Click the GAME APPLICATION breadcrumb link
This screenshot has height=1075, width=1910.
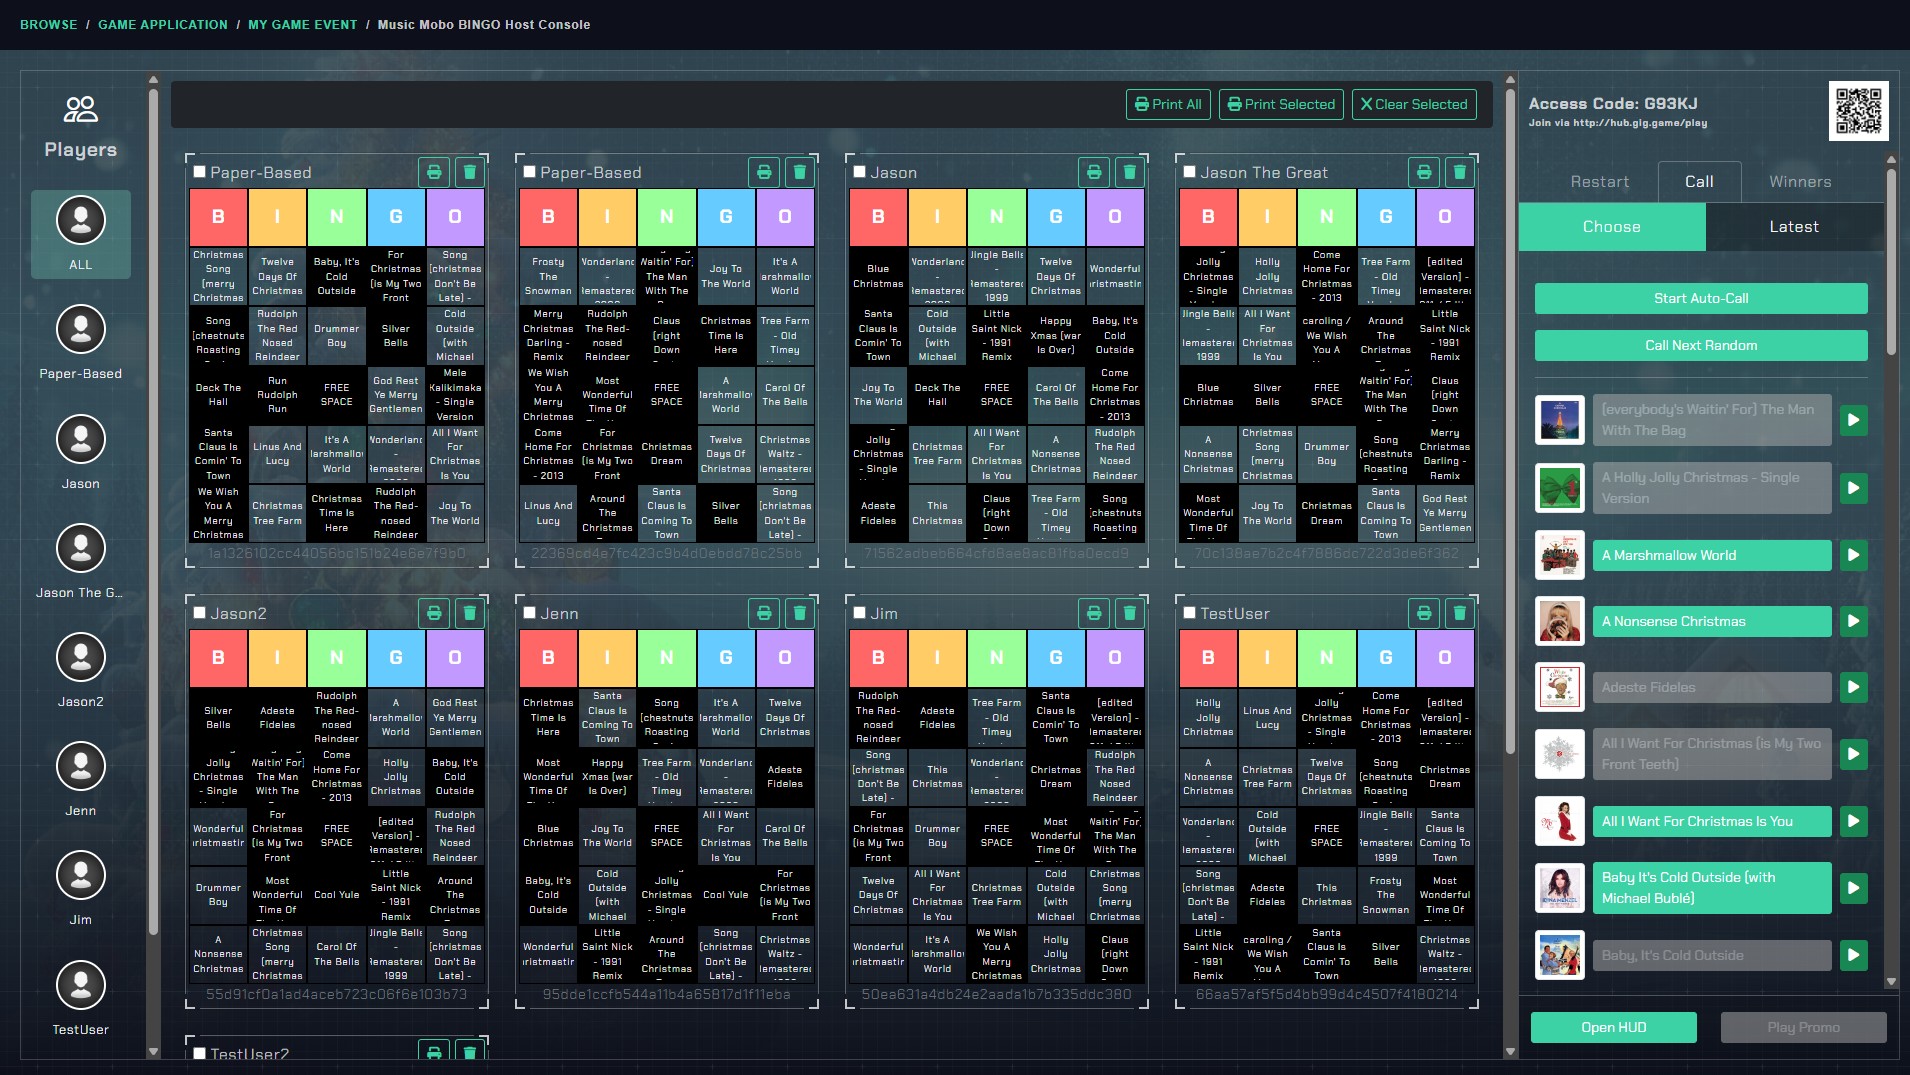coord(163,25)
